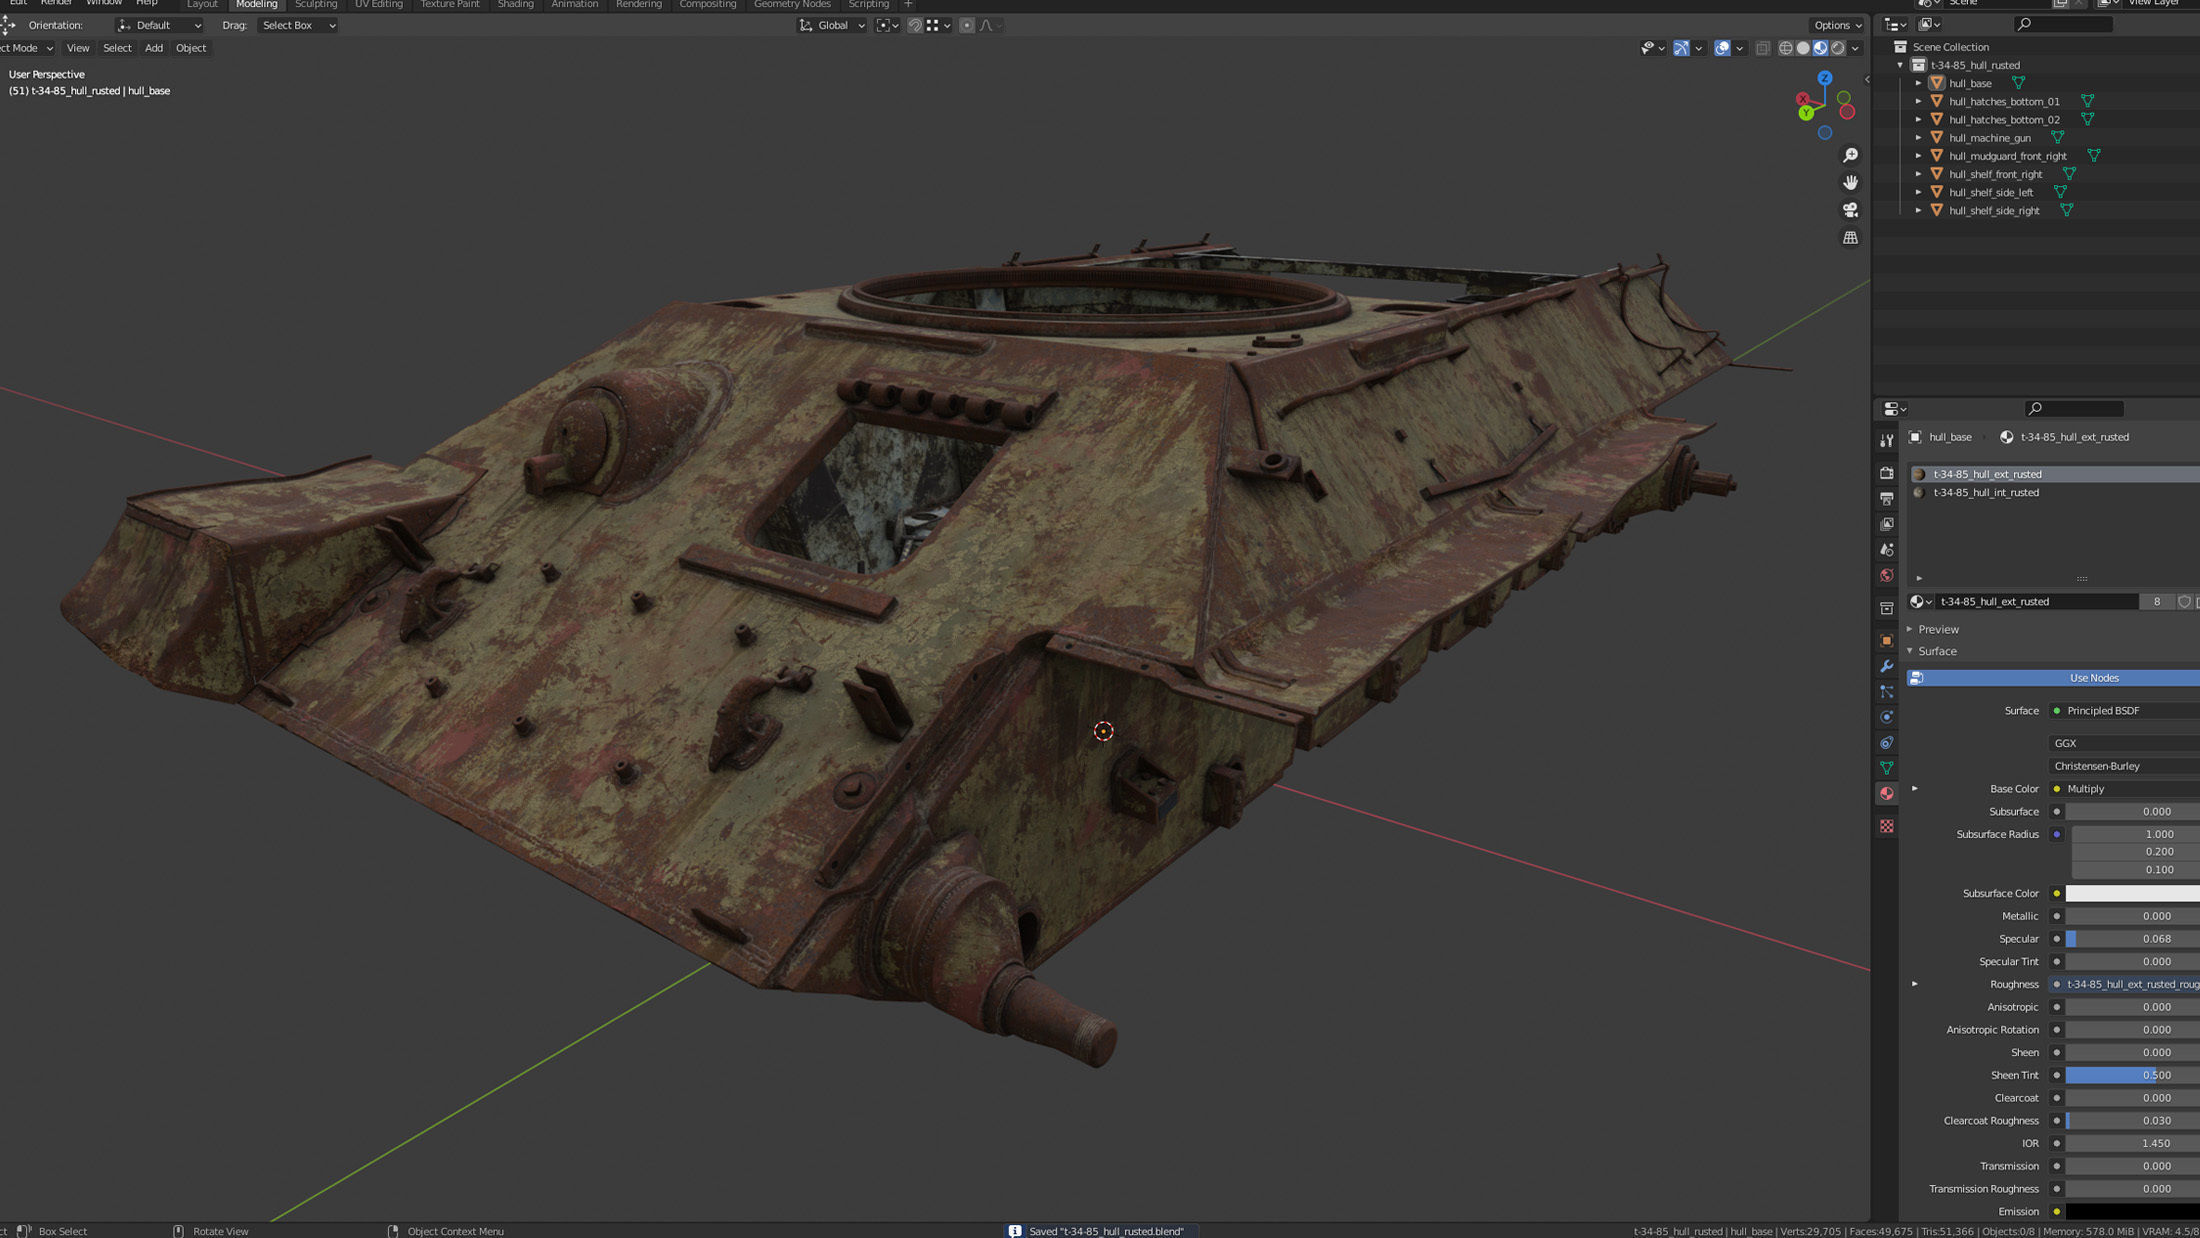Click the pan view hand icon
The image size is (2200, 1238).
tap(1850, 182)
